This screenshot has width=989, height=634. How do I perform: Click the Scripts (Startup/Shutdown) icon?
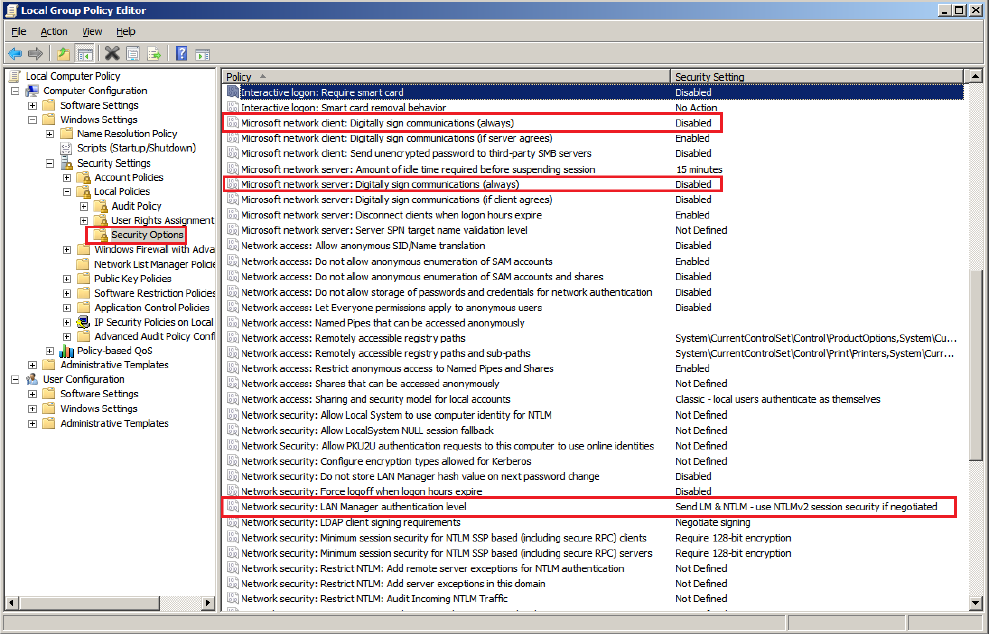pos(66,148)
